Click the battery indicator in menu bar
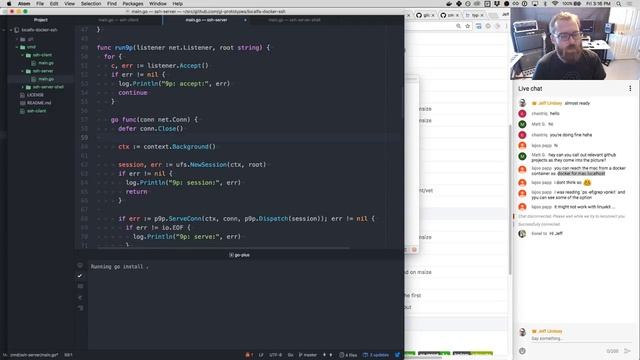640x360 pixels. click(572, 3)
